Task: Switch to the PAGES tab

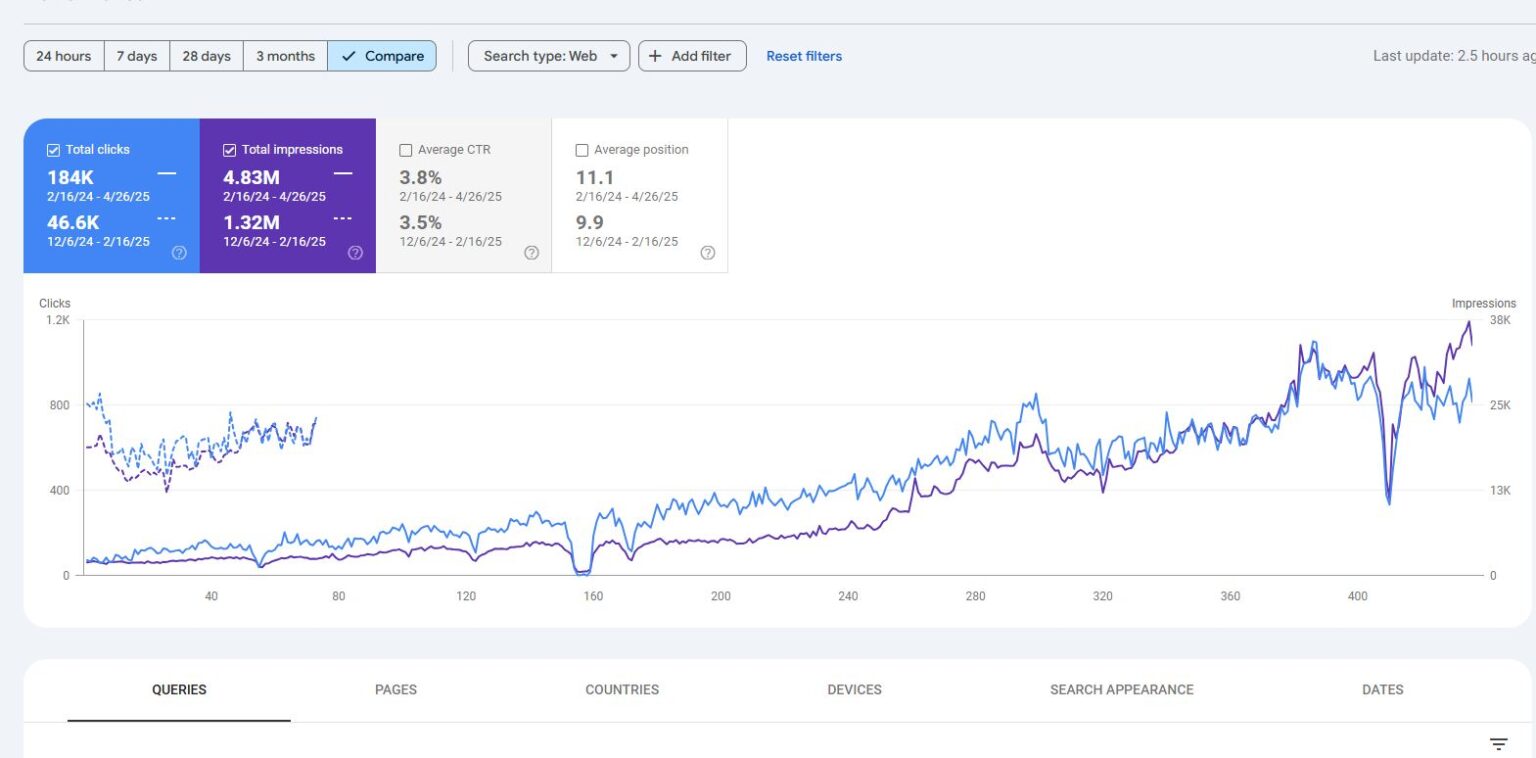Action: pos(396,689)
